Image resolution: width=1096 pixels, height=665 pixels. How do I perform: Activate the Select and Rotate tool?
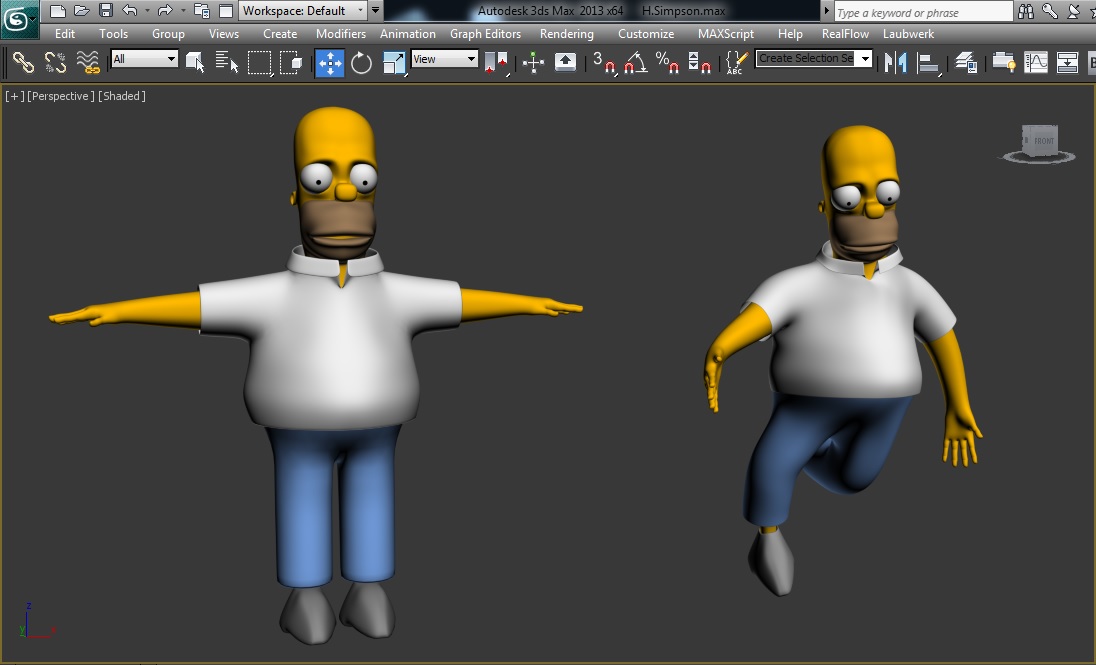tap(361, 63)
